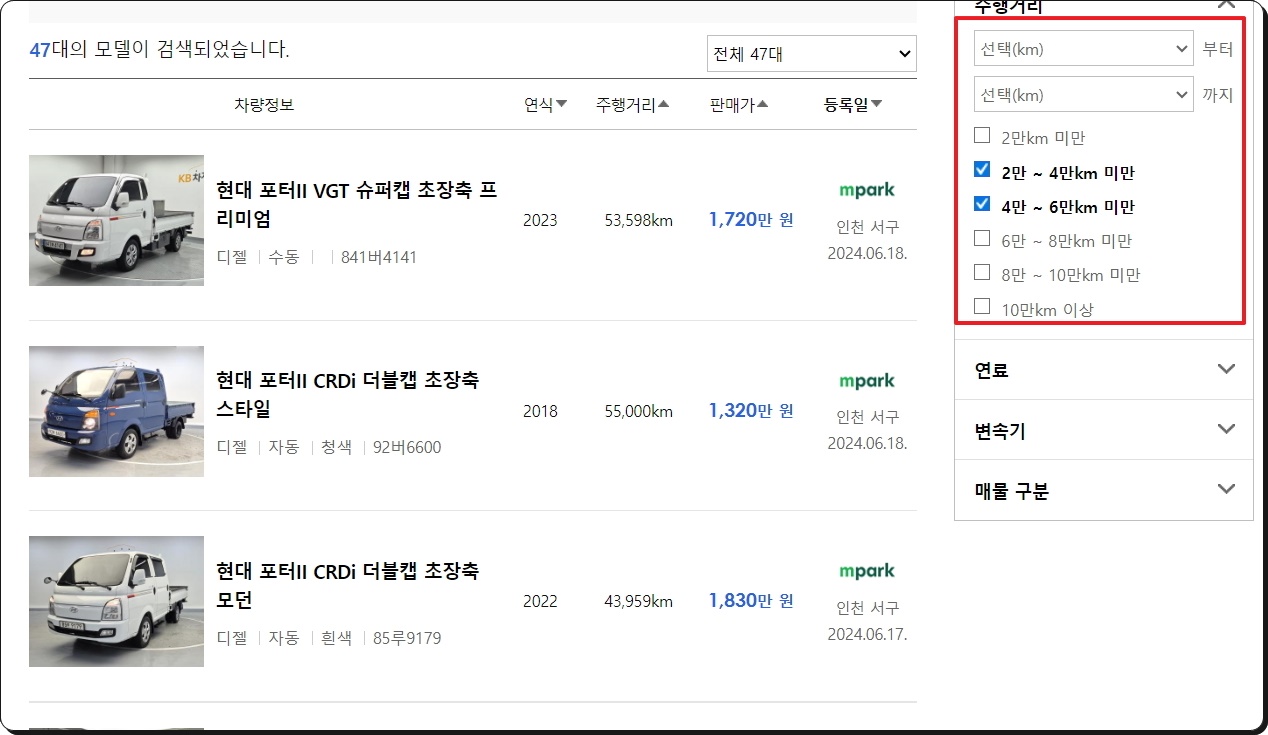The image size is (1268, 735).
Task: Sort list by 주행거리 column
Action: [633, 105]
